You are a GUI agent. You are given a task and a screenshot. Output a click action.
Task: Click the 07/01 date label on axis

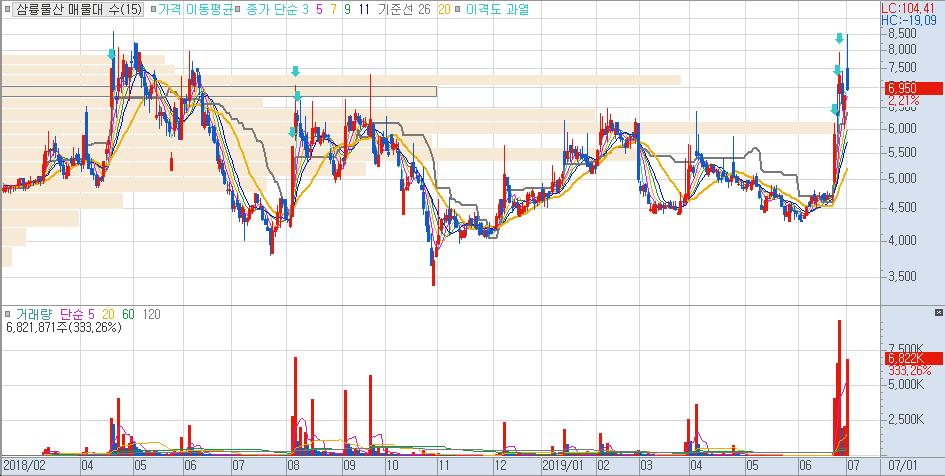(x=903, y=466)
